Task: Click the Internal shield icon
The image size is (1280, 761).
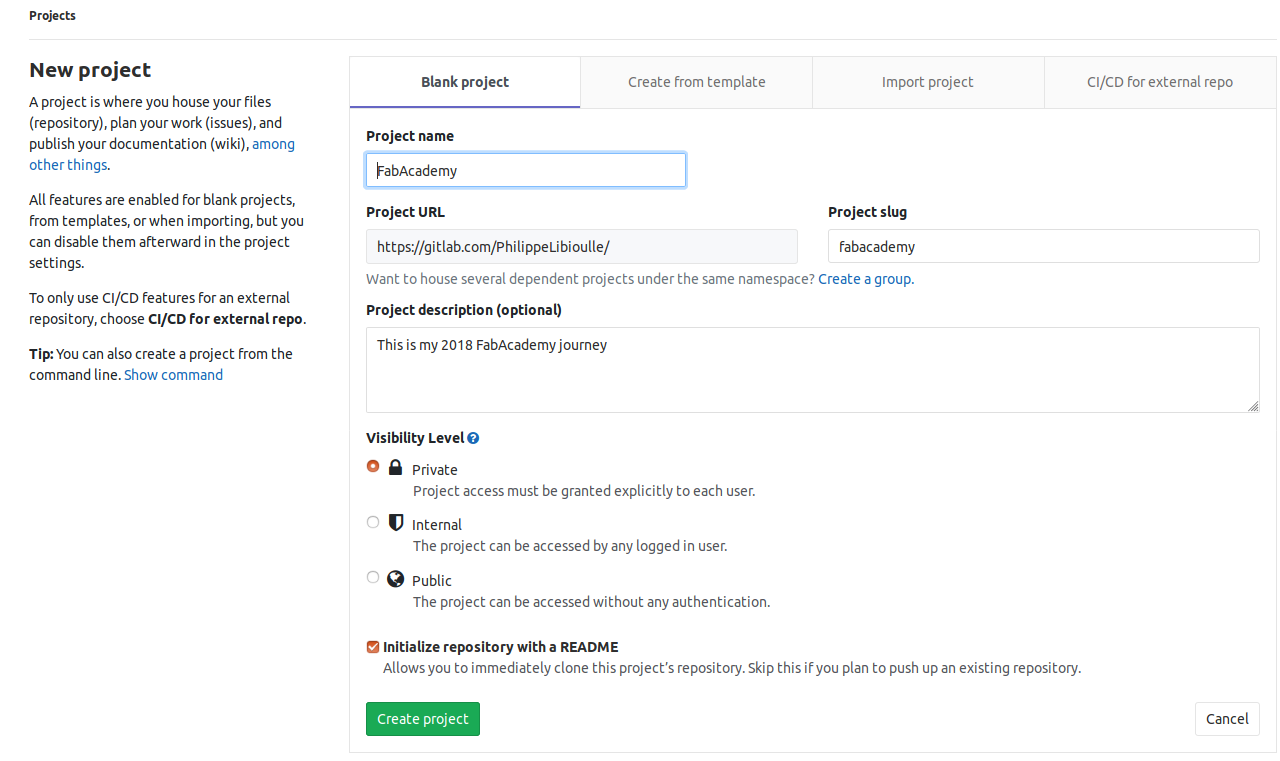Action: point(395,523)
